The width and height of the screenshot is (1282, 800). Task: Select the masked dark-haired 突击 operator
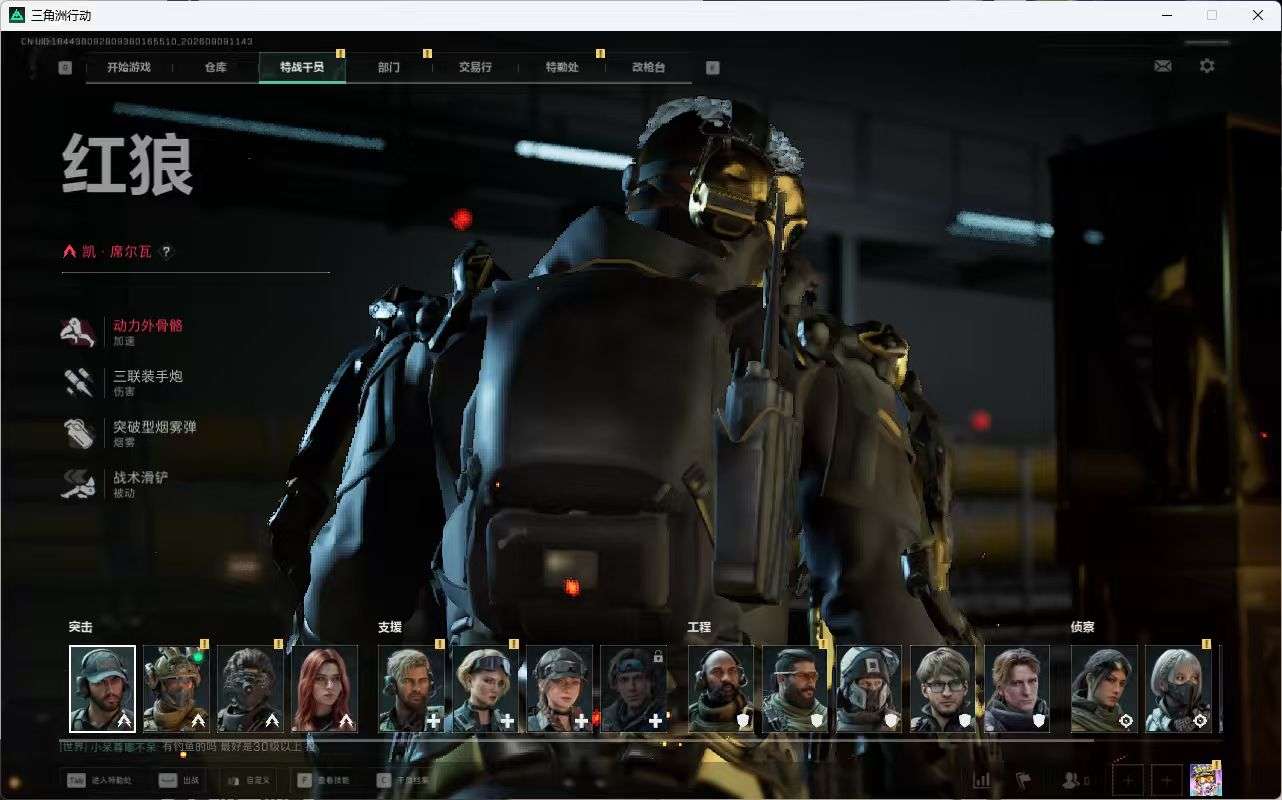(250, 688)
